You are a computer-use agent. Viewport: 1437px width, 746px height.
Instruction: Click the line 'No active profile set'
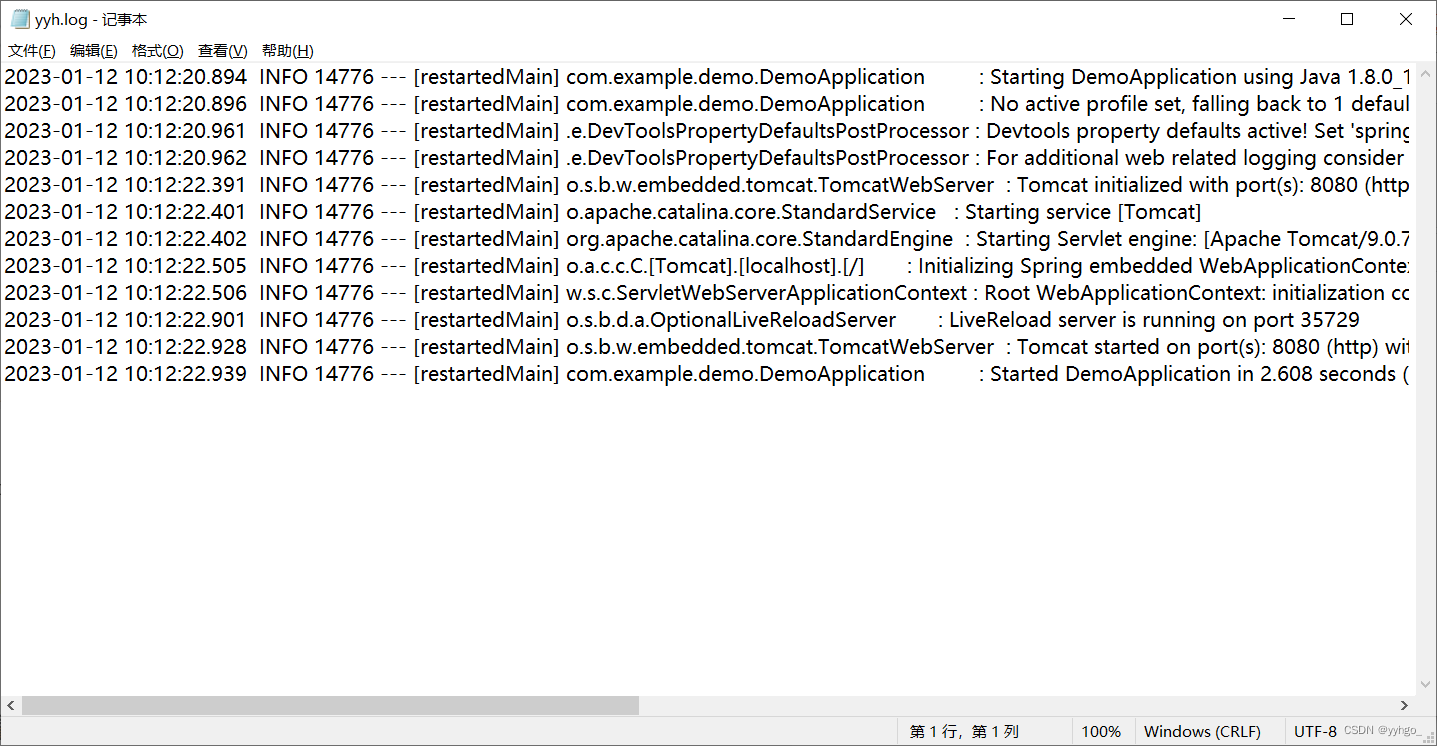pyautogui.click(x=707, y=104)
